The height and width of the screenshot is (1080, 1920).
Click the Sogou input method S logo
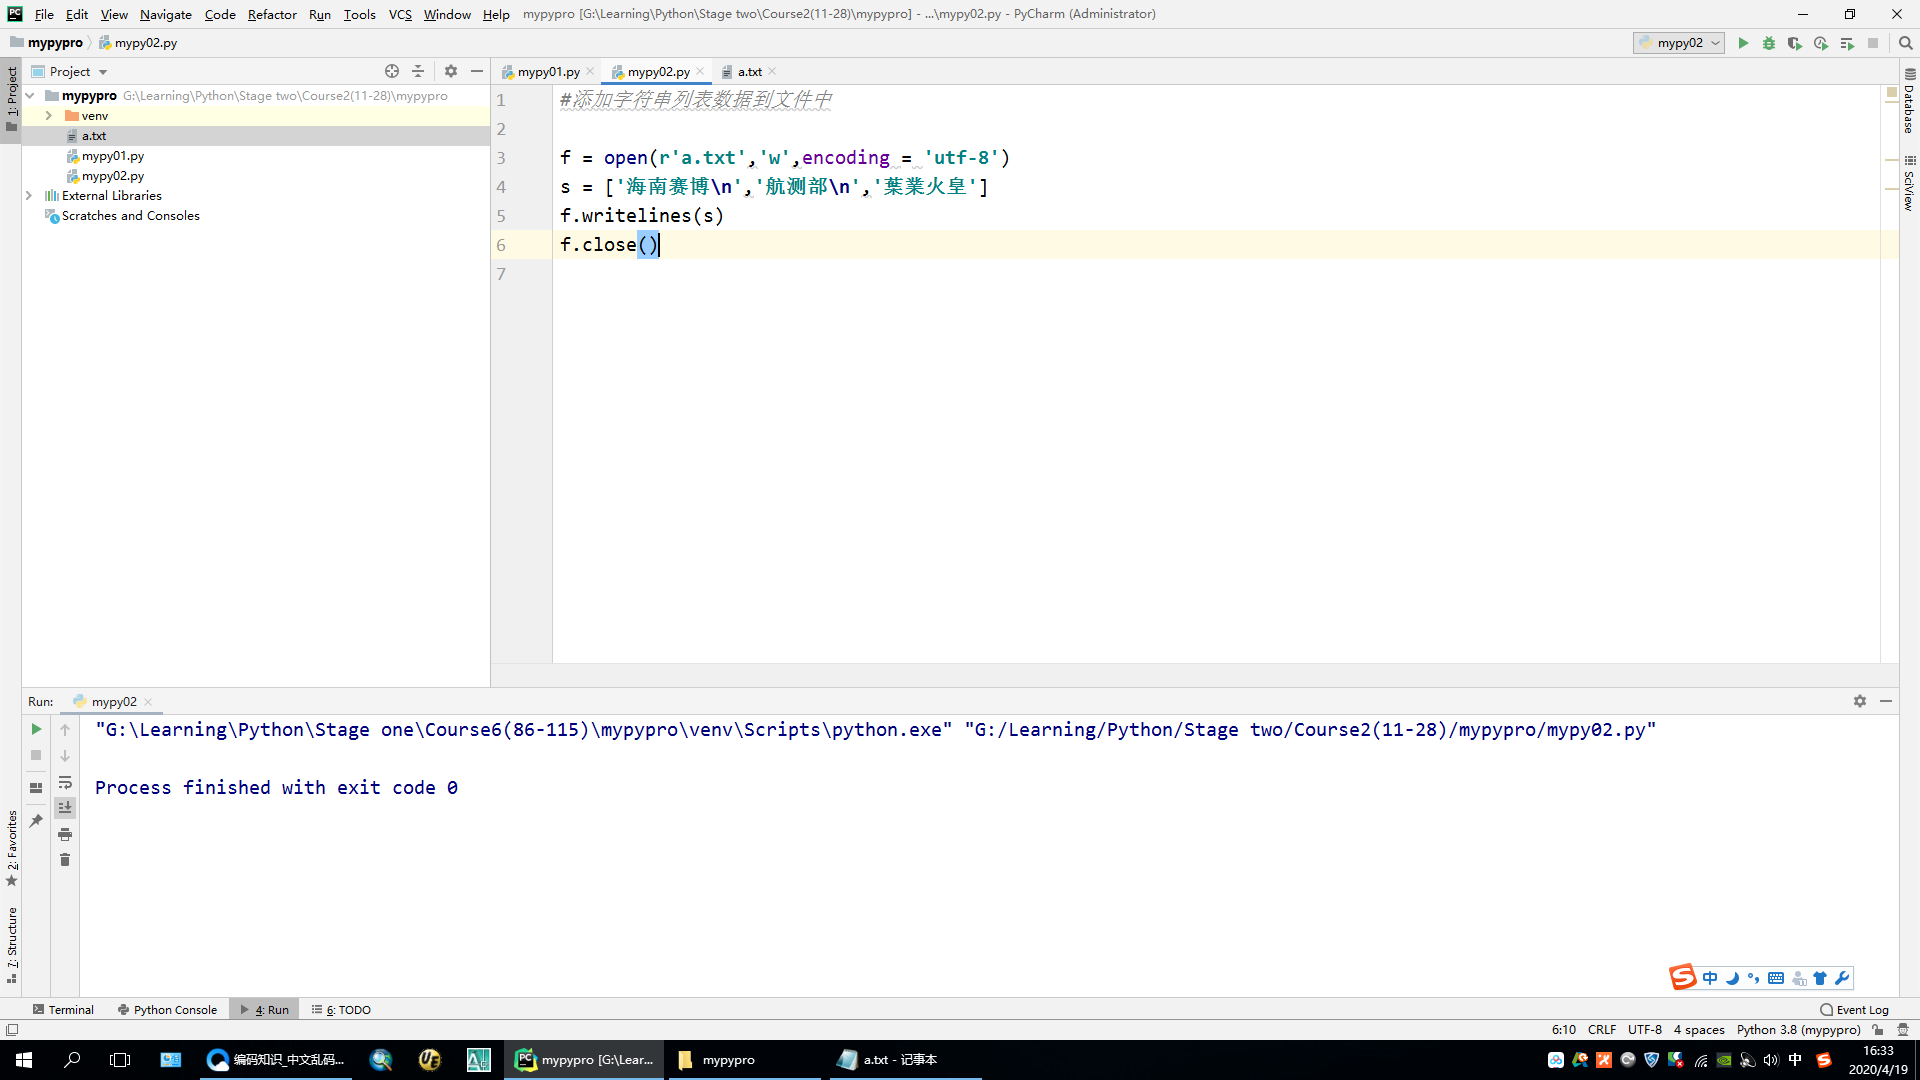pos(1683,977)
